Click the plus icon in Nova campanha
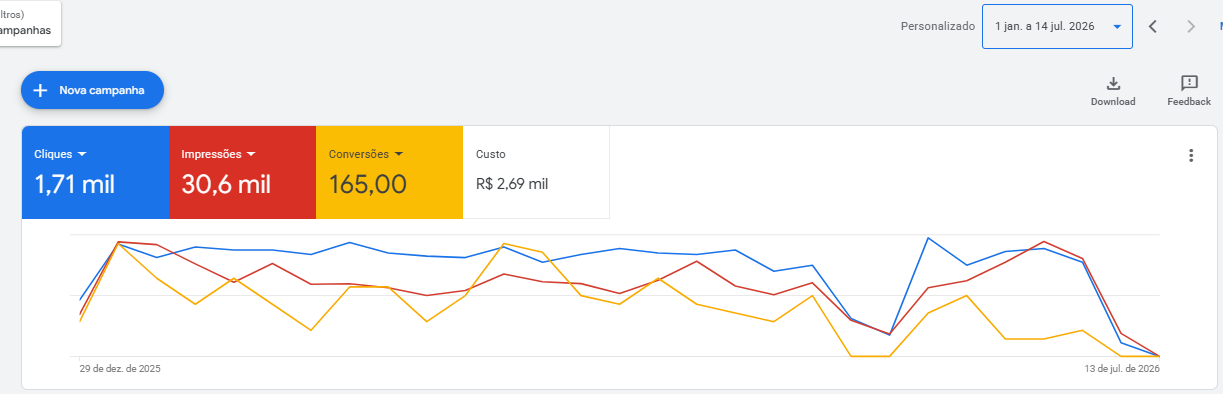The image size is (1223, 394). [41, 90]
